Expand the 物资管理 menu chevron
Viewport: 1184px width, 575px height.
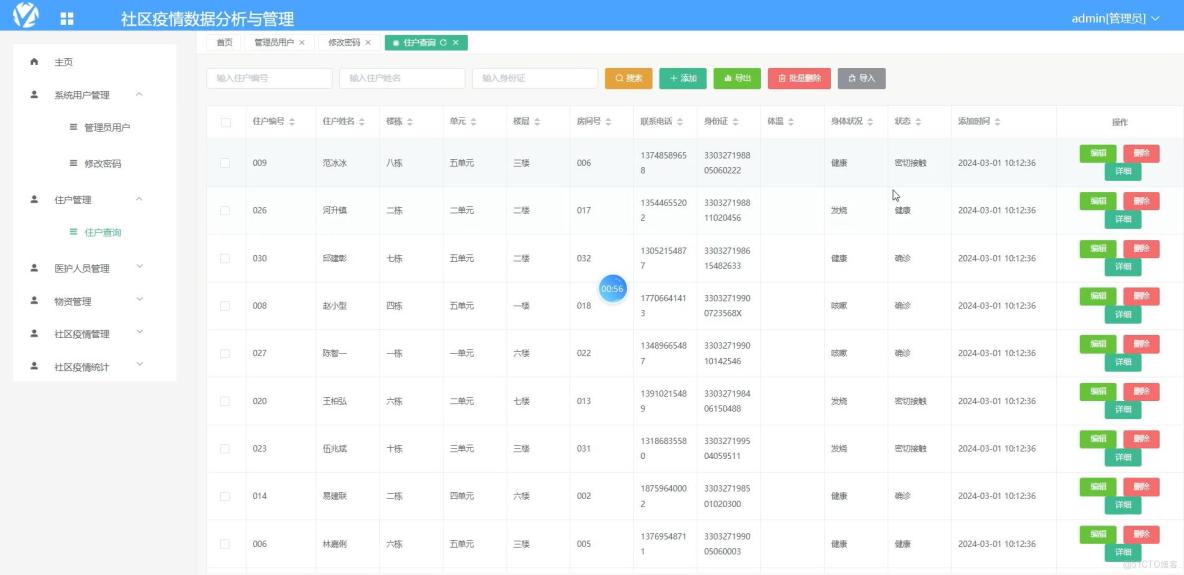tap(139, 300)
